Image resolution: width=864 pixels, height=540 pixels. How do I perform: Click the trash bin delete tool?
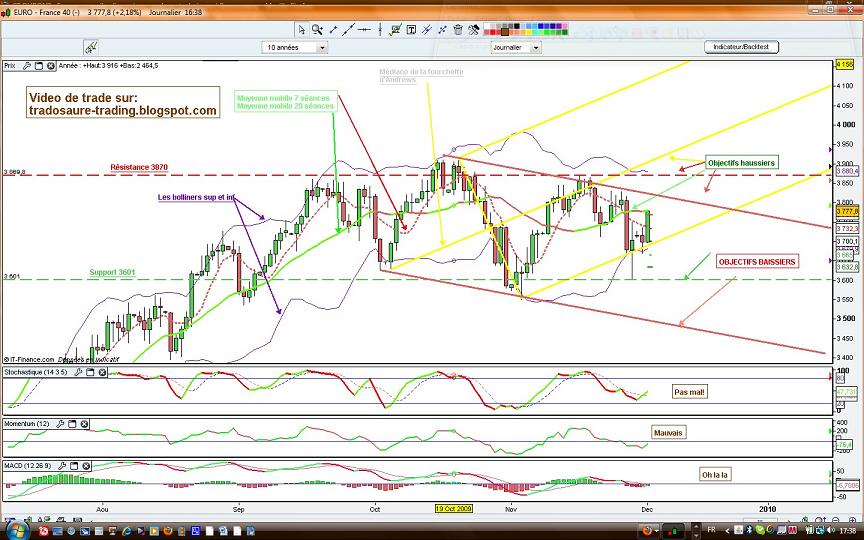(x=458, y=30)
